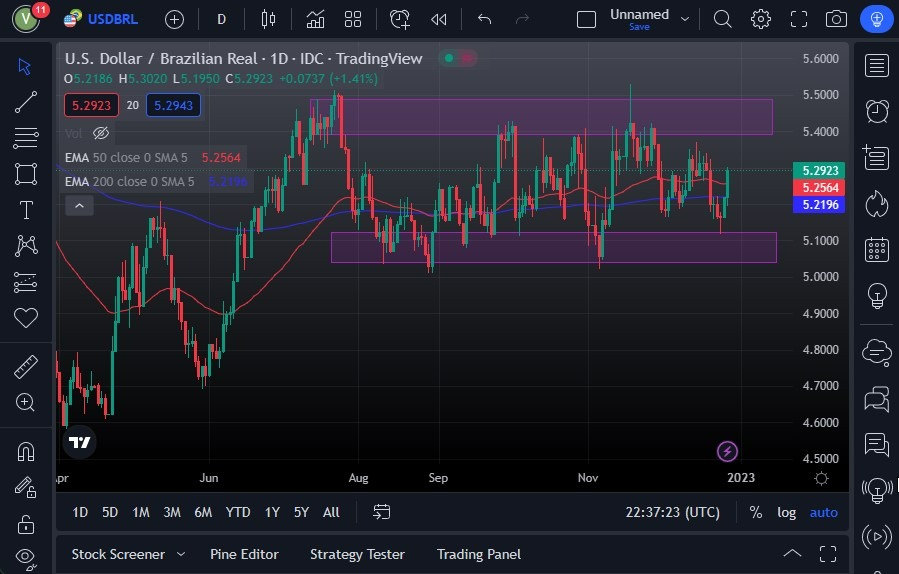The width and height of the screenshot is (899, 574).
Task: Open the forecasting and measurement tools
Action: pyautogui.click(x=25, y=282)
